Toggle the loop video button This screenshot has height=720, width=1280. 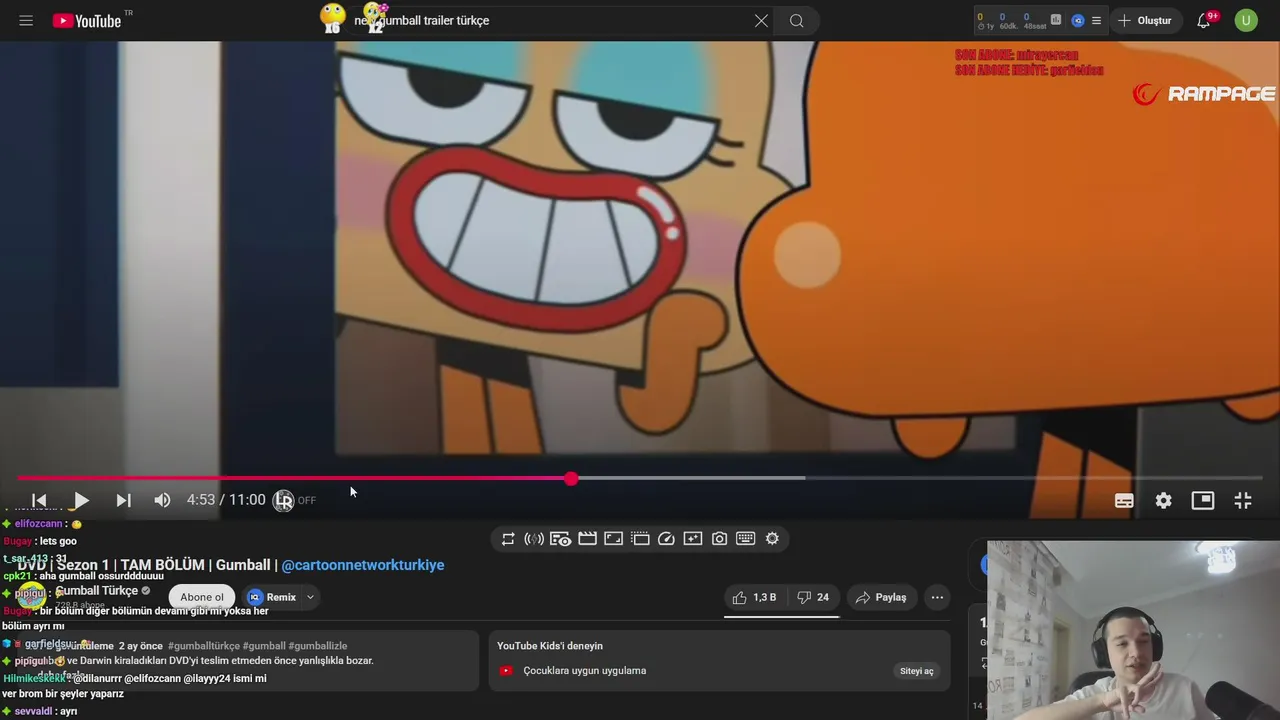point(508,539)
